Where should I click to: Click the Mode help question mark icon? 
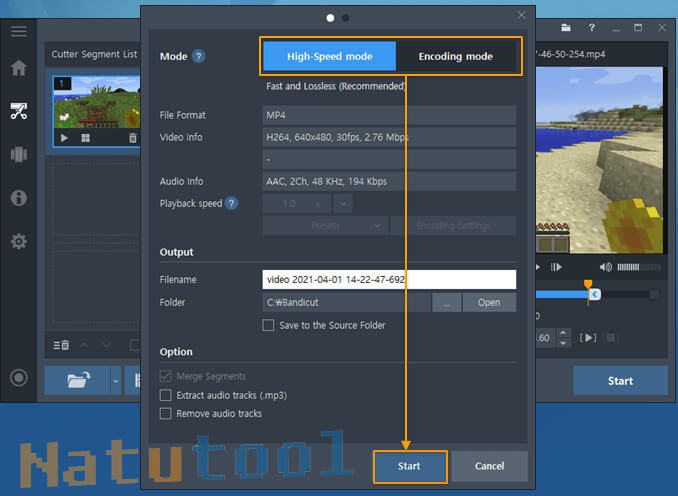coord(199,57)
